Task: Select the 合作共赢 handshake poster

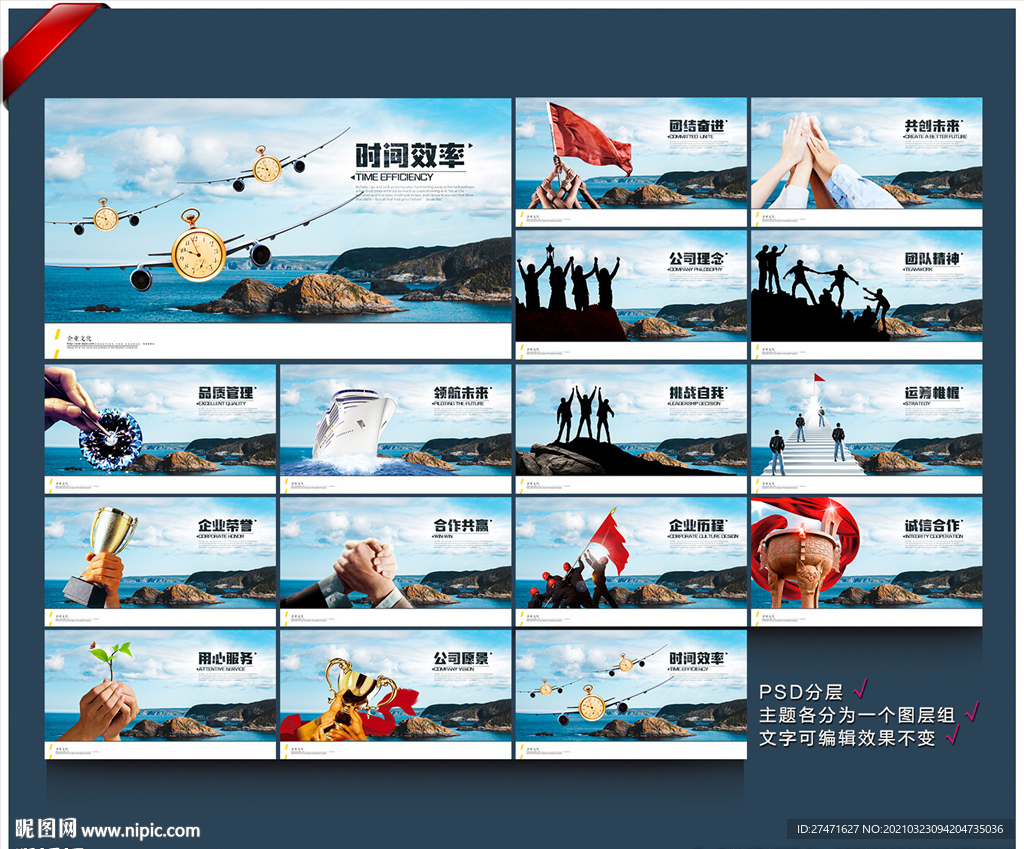Action: pyautogui.click(x=396, y=562)
